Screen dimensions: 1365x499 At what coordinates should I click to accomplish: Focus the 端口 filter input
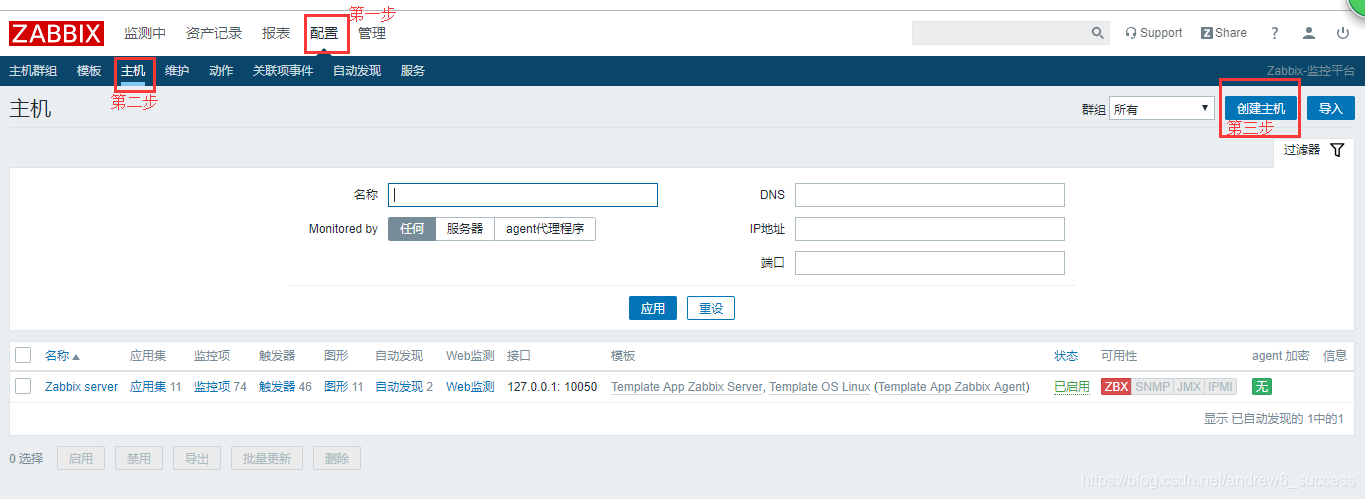(x=930, y=263)
